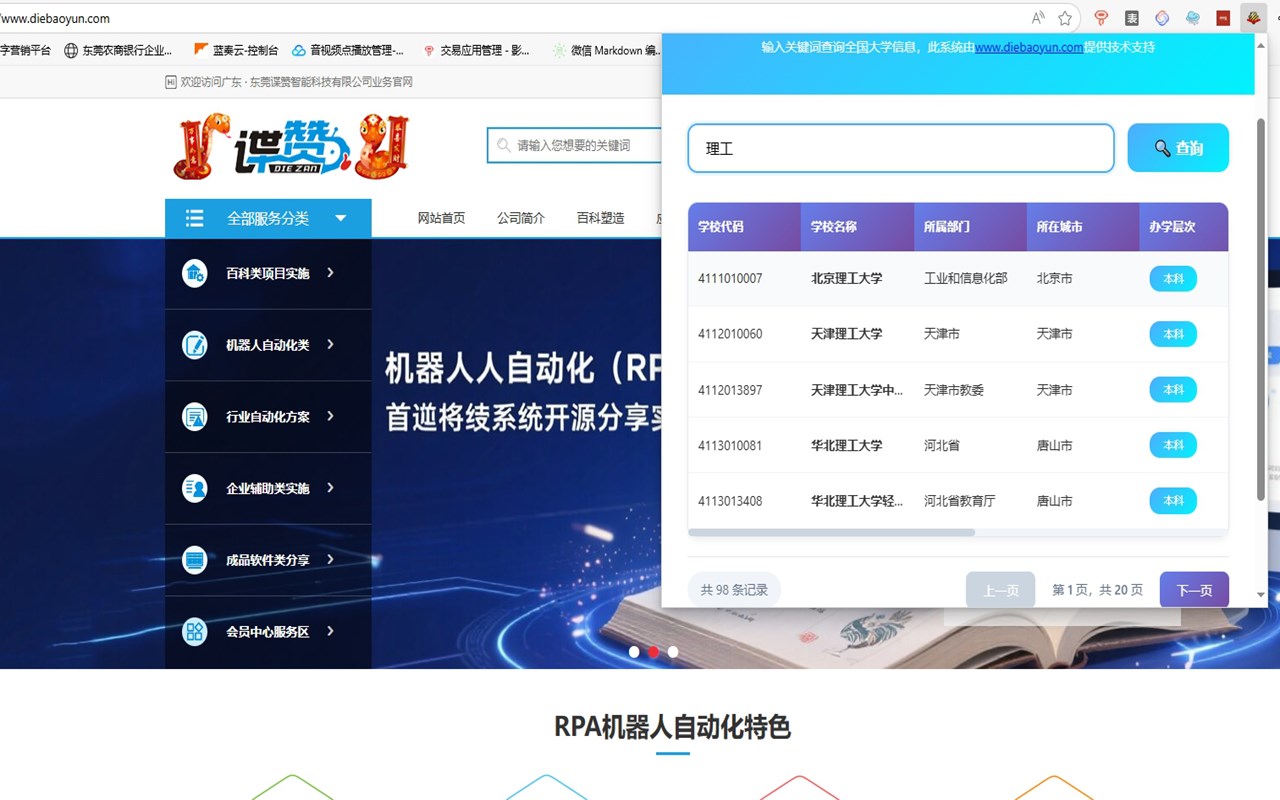Click the 百科类项目实施 sidebar icon
Image resolution: width=1280 pixels, height=800 pixels.
click(195, 273)
